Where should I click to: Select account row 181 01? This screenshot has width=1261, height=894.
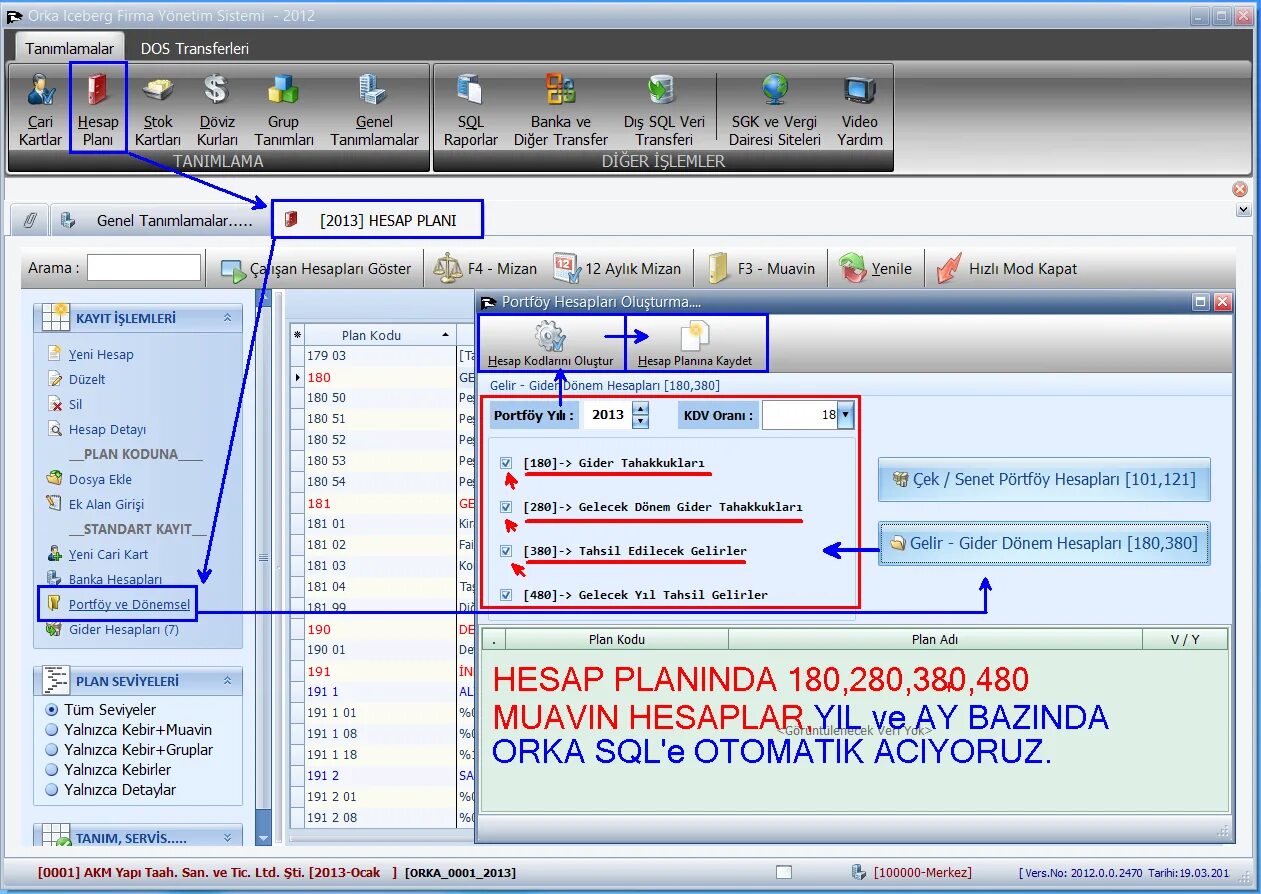coord(381,523)
